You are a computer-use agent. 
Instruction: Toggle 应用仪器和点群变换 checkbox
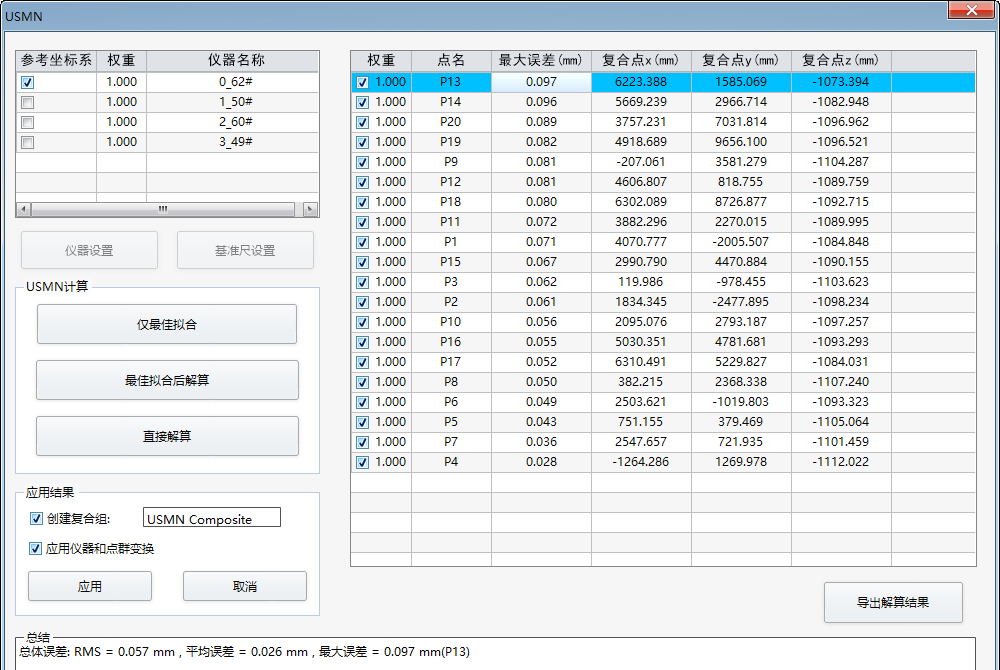[x=37, y=549]
